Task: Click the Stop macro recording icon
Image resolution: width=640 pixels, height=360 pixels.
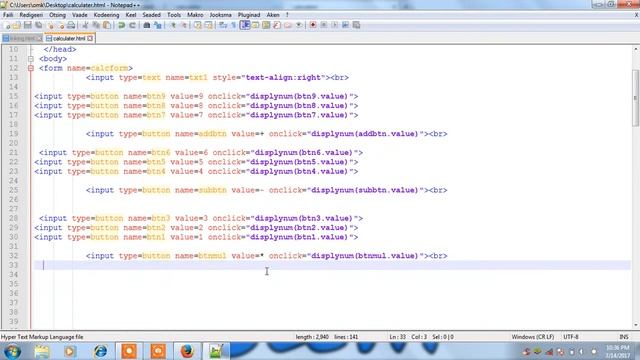Action: (324, 25)
